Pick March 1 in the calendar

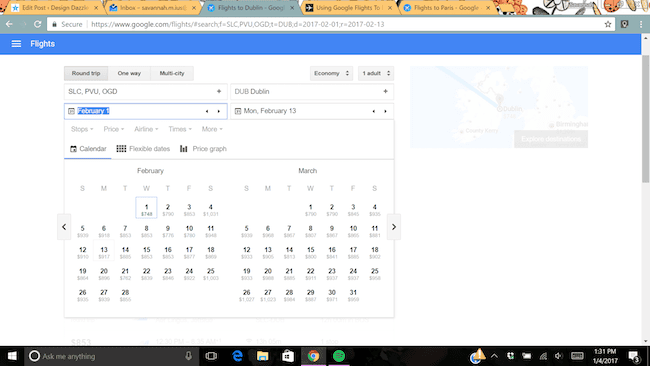click(310, 210)
